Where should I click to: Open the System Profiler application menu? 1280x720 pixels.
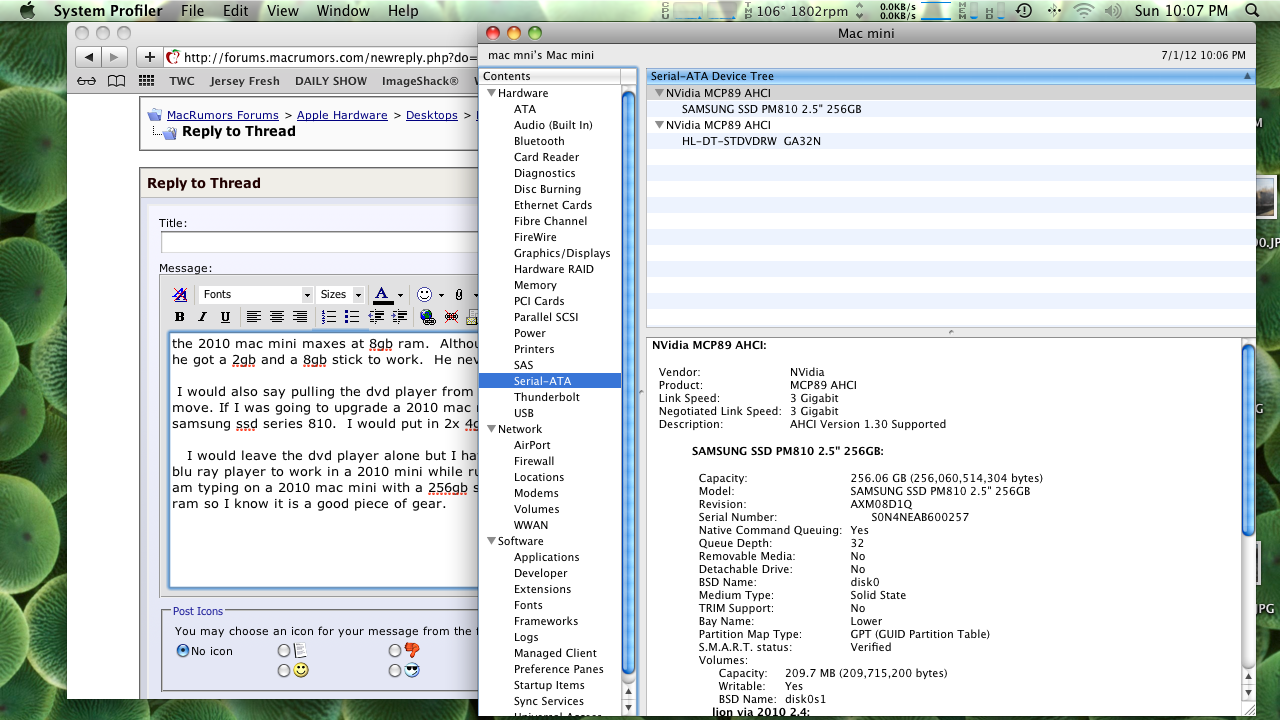[x=108, y=11]
